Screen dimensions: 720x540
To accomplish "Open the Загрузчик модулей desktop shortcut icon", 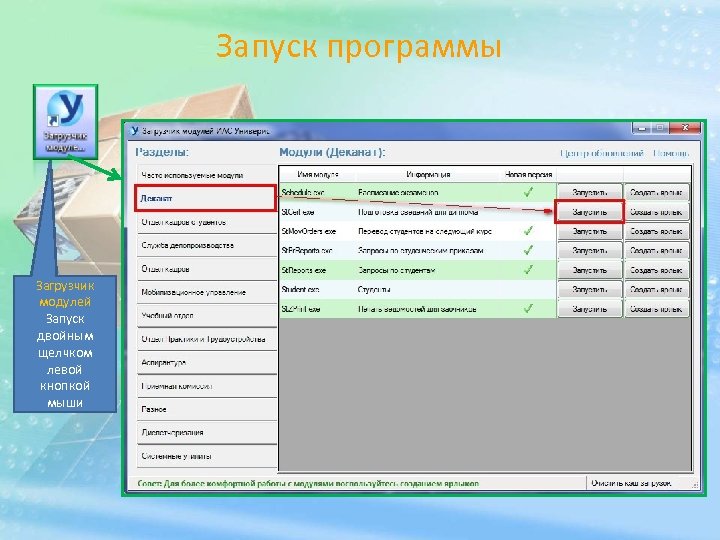I will point(65,122).
